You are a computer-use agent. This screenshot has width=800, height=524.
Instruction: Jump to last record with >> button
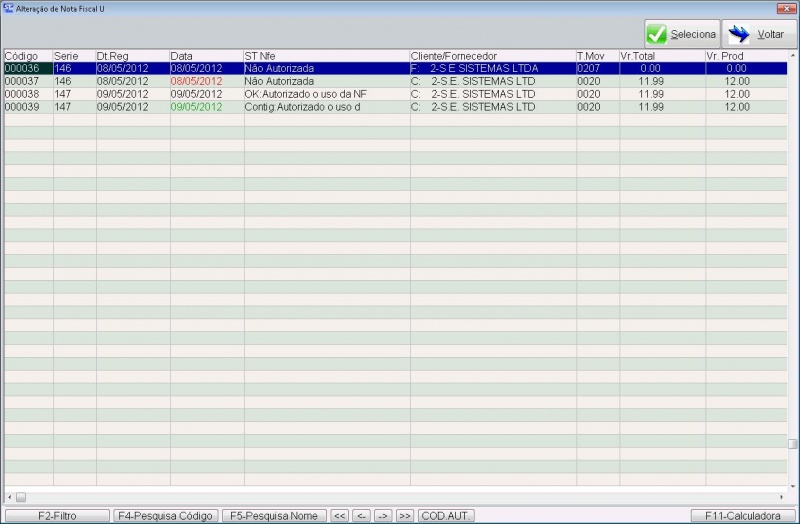click(x=404, y=516)
